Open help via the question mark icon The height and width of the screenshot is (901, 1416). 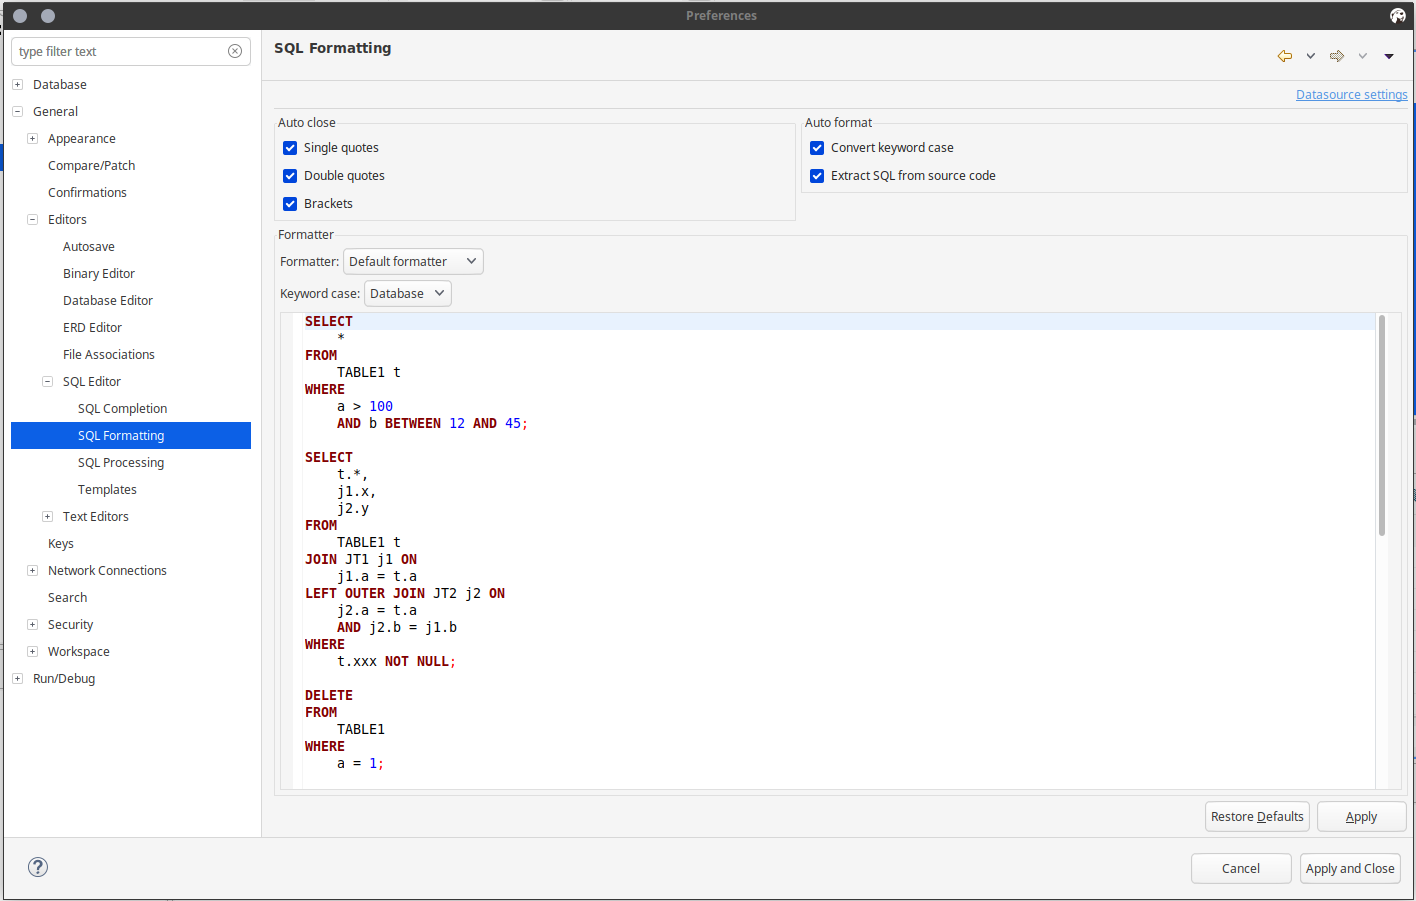37,867
